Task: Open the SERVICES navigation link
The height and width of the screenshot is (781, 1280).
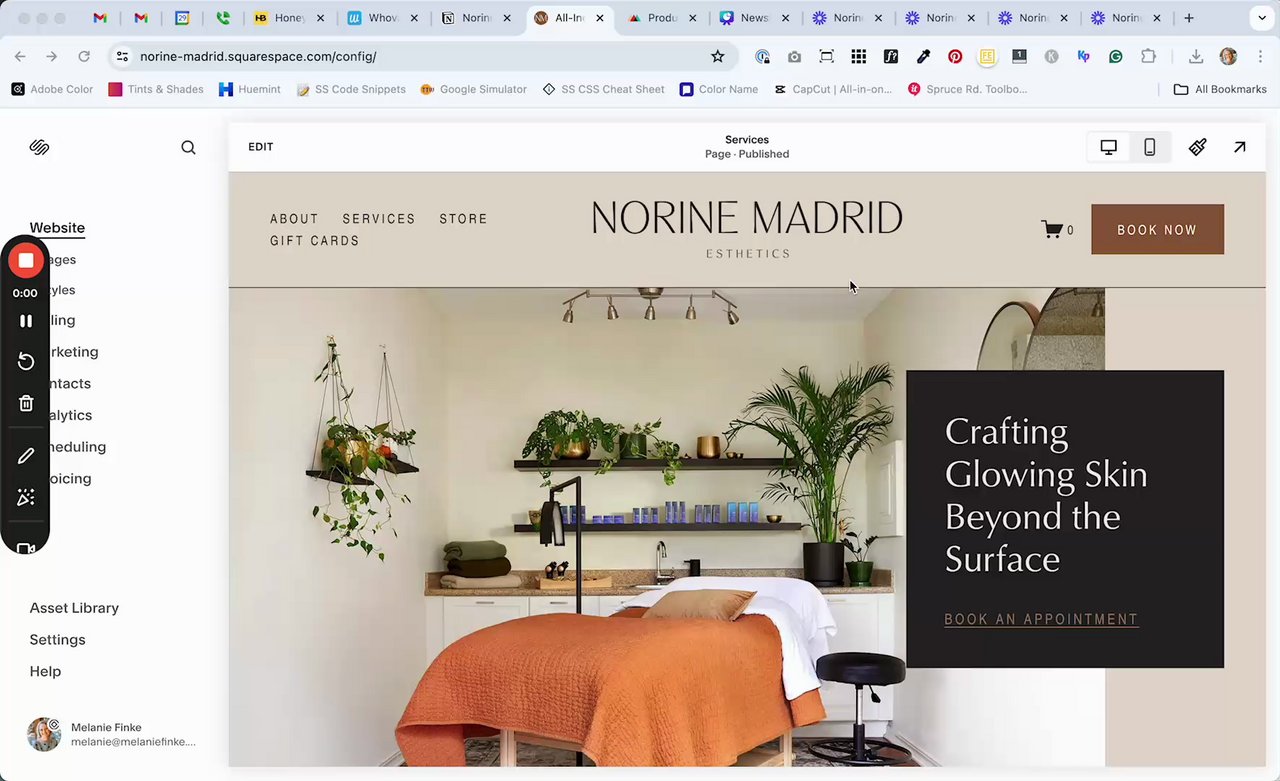Action: [379, 219]
